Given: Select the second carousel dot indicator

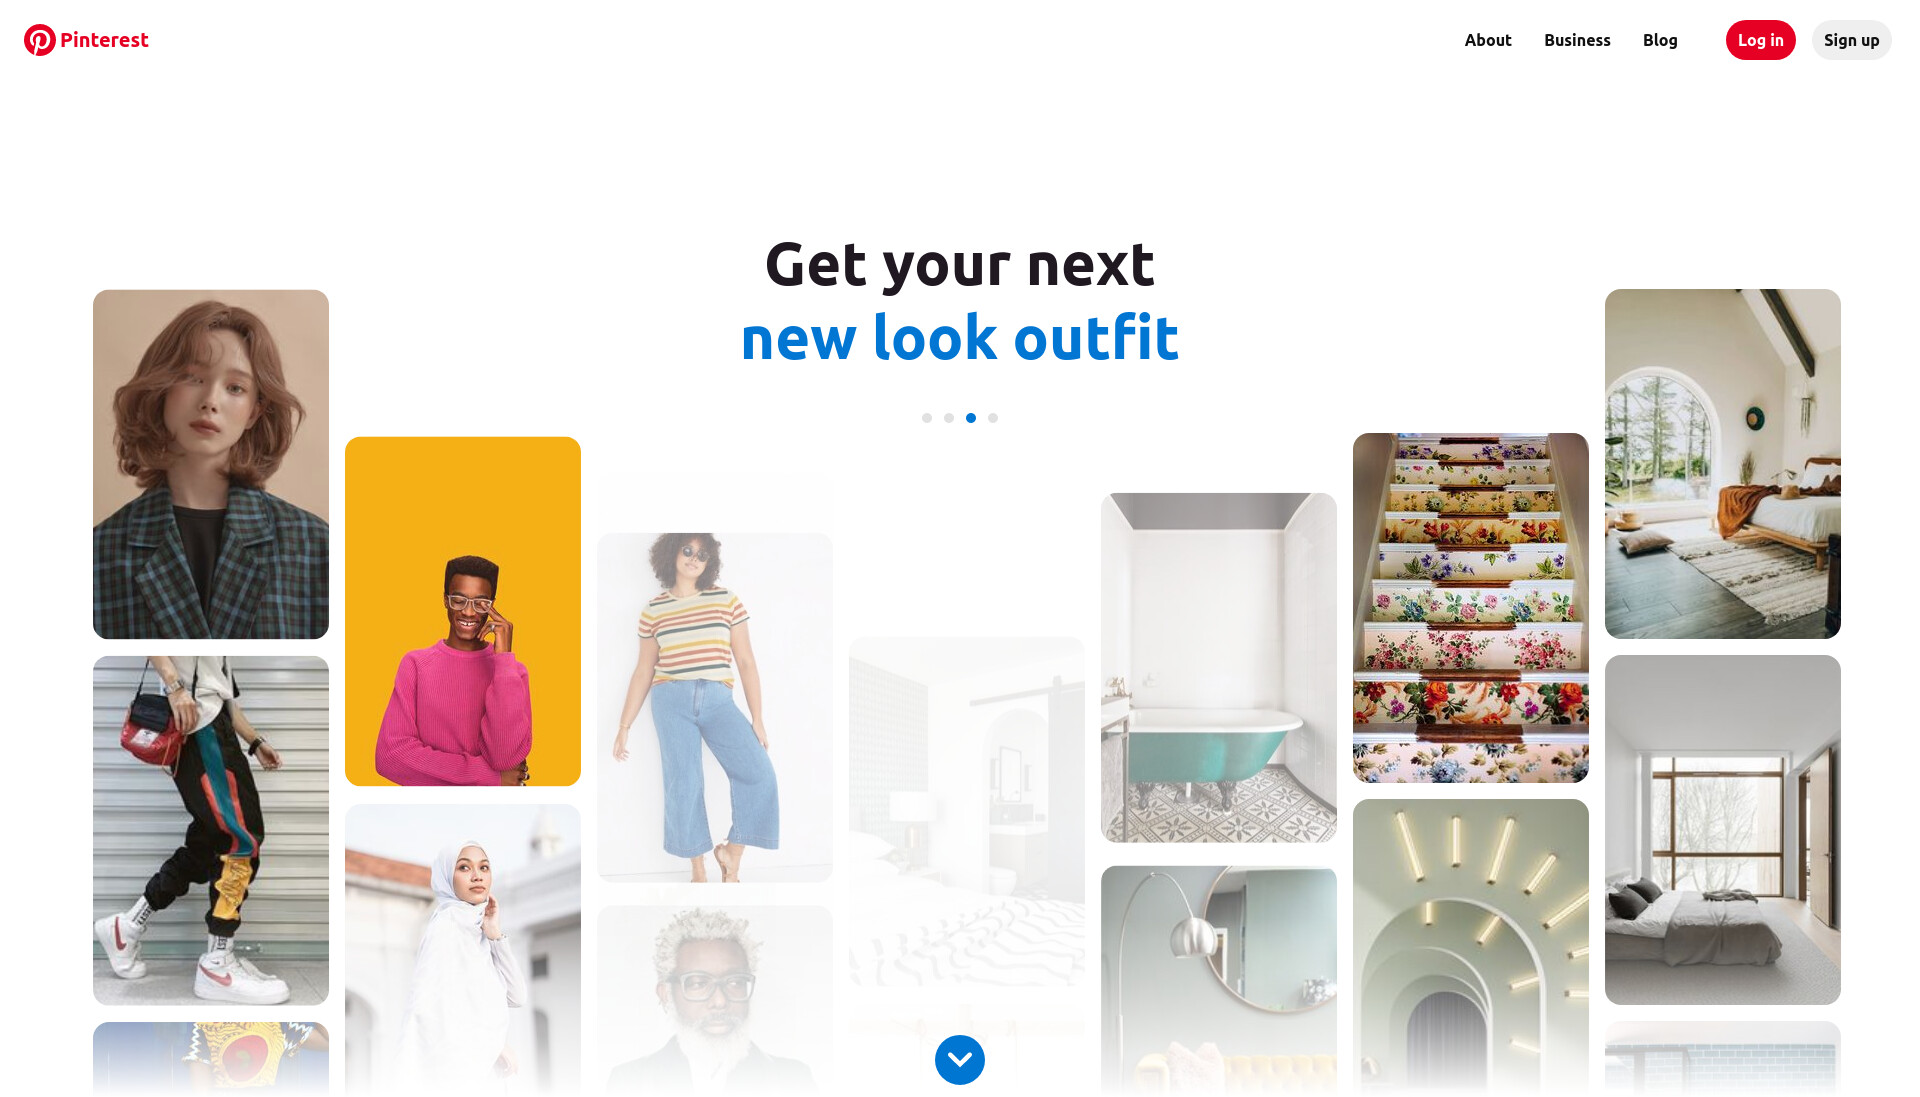Looking at the screenshot, I should (x=949, y=418).
